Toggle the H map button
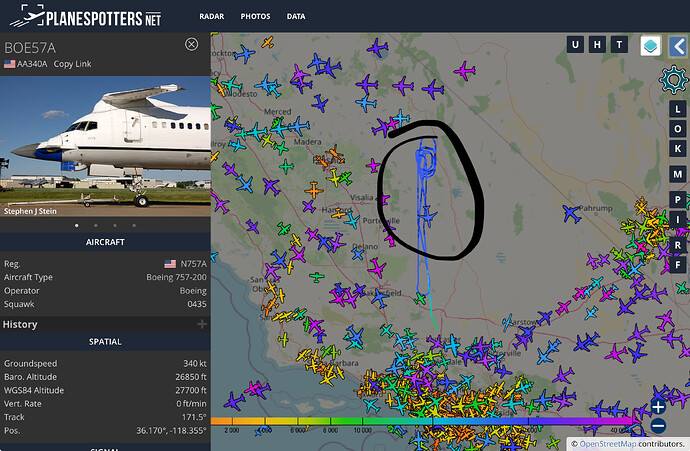 (x=597, y=44)
